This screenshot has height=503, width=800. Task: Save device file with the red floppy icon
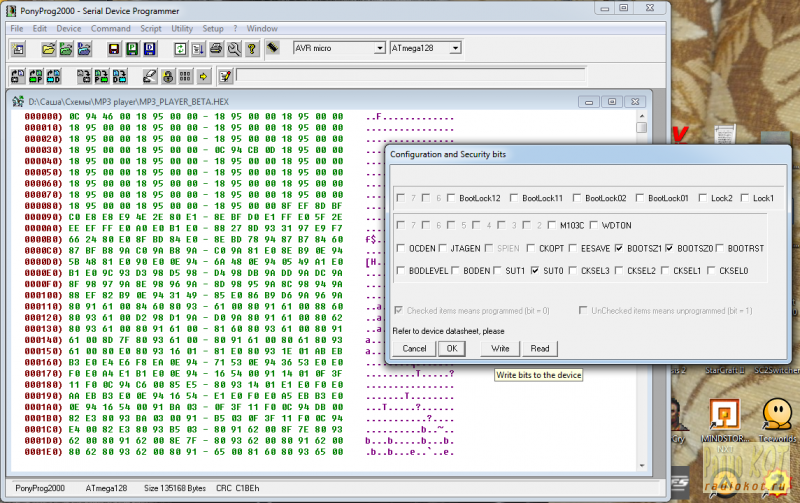(x=114, y=49)
